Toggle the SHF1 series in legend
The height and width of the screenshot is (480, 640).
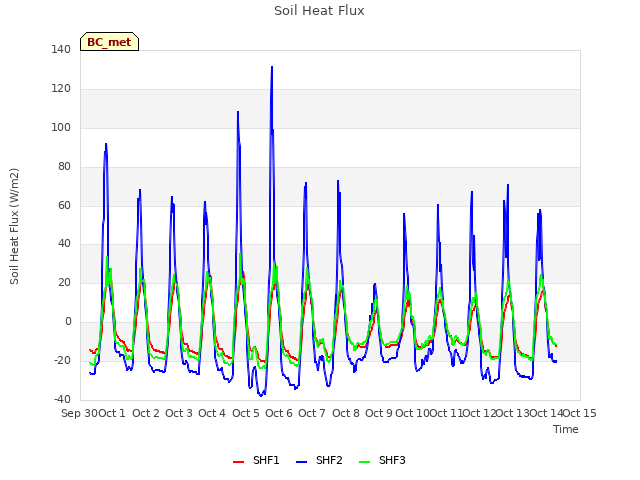click(x=256, y=460)
